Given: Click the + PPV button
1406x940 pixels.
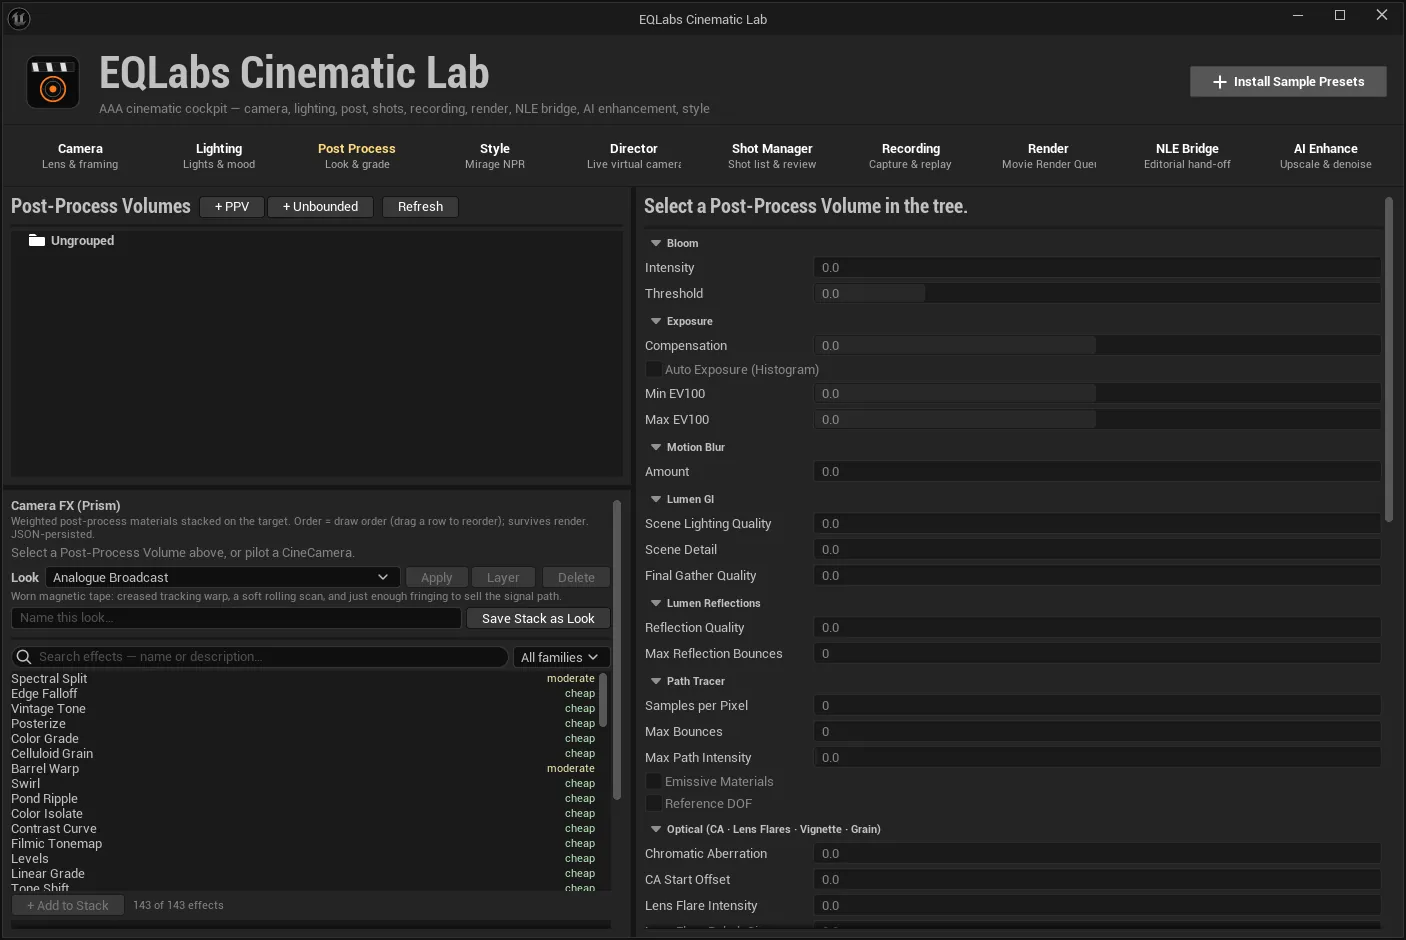Looking at the screenshot, I should point(232,207).
